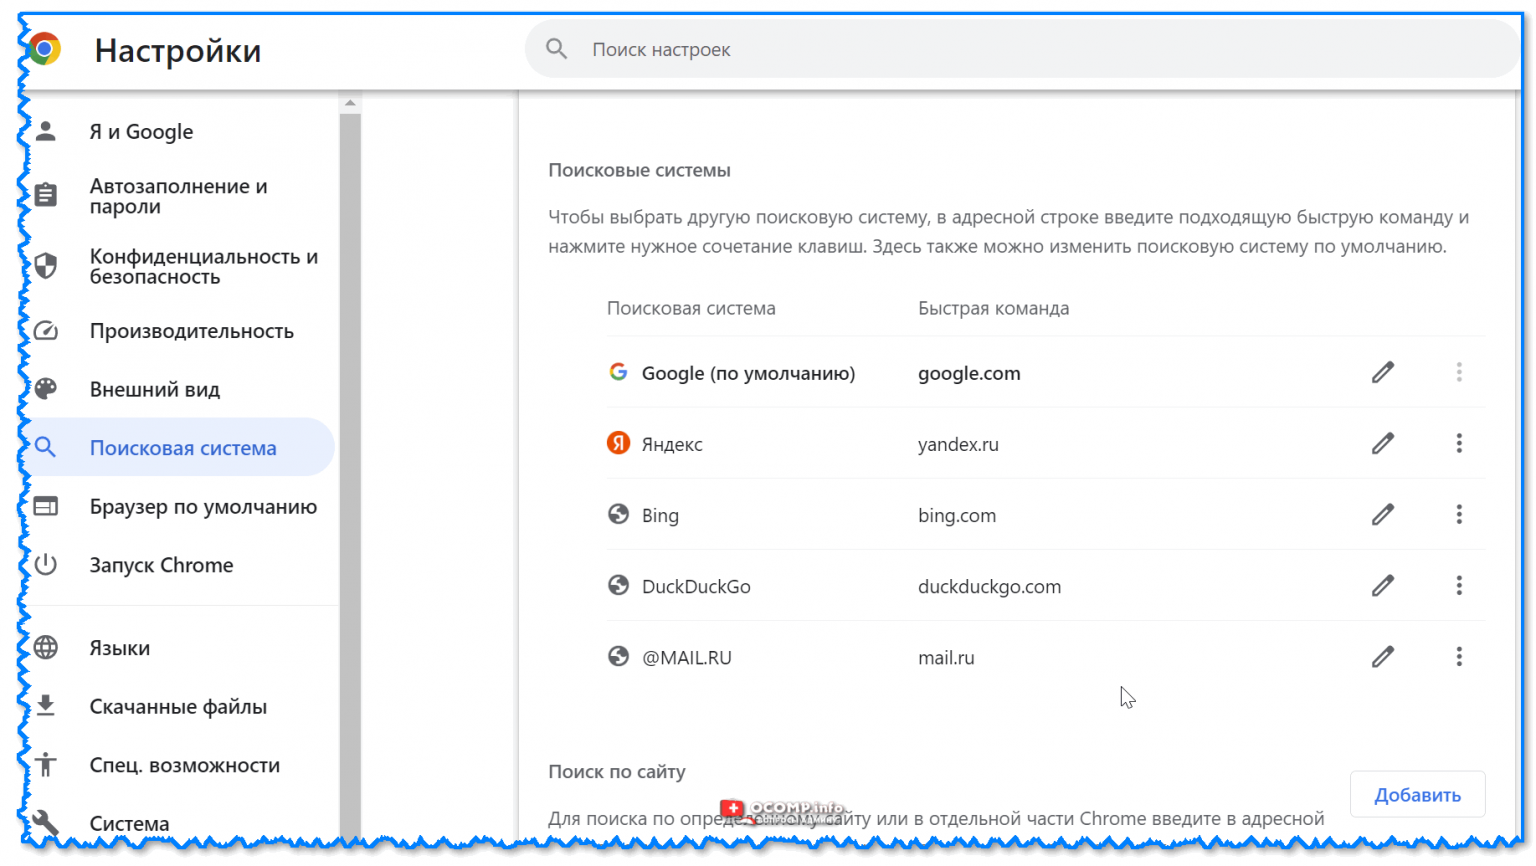
Task: Open more actions menu for Google
Action: [1459, 372]
